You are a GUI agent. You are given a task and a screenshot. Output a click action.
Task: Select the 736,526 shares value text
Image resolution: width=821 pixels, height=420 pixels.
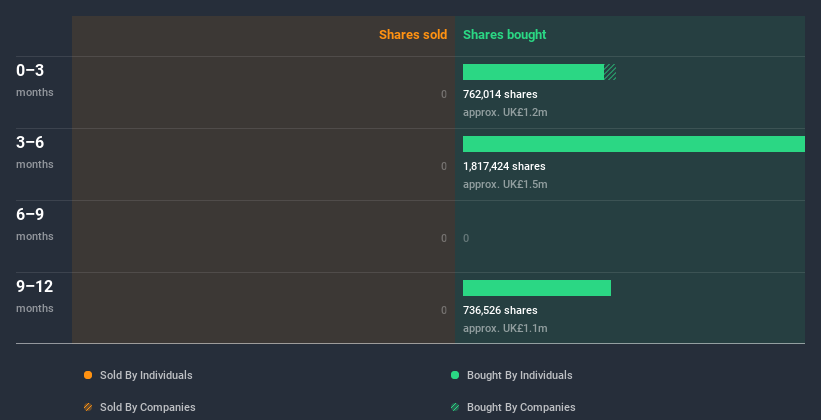500,311
